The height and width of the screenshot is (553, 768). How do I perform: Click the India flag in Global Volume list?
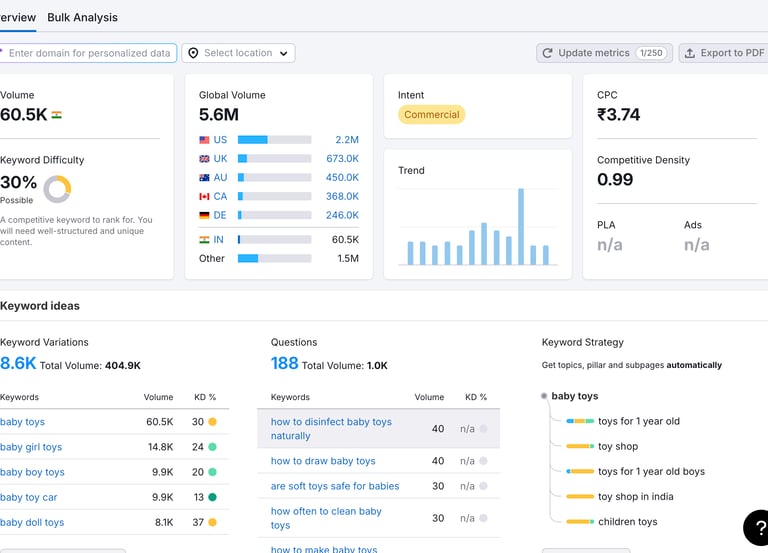pyautogui.click(x=204, y=240)
